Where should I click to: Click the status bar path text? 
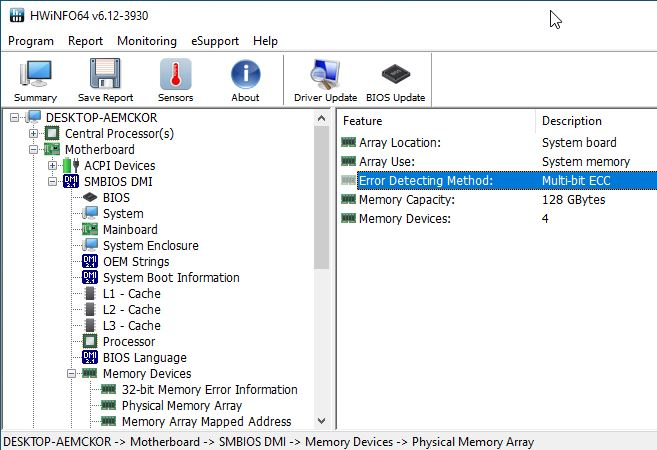point(269,442)
